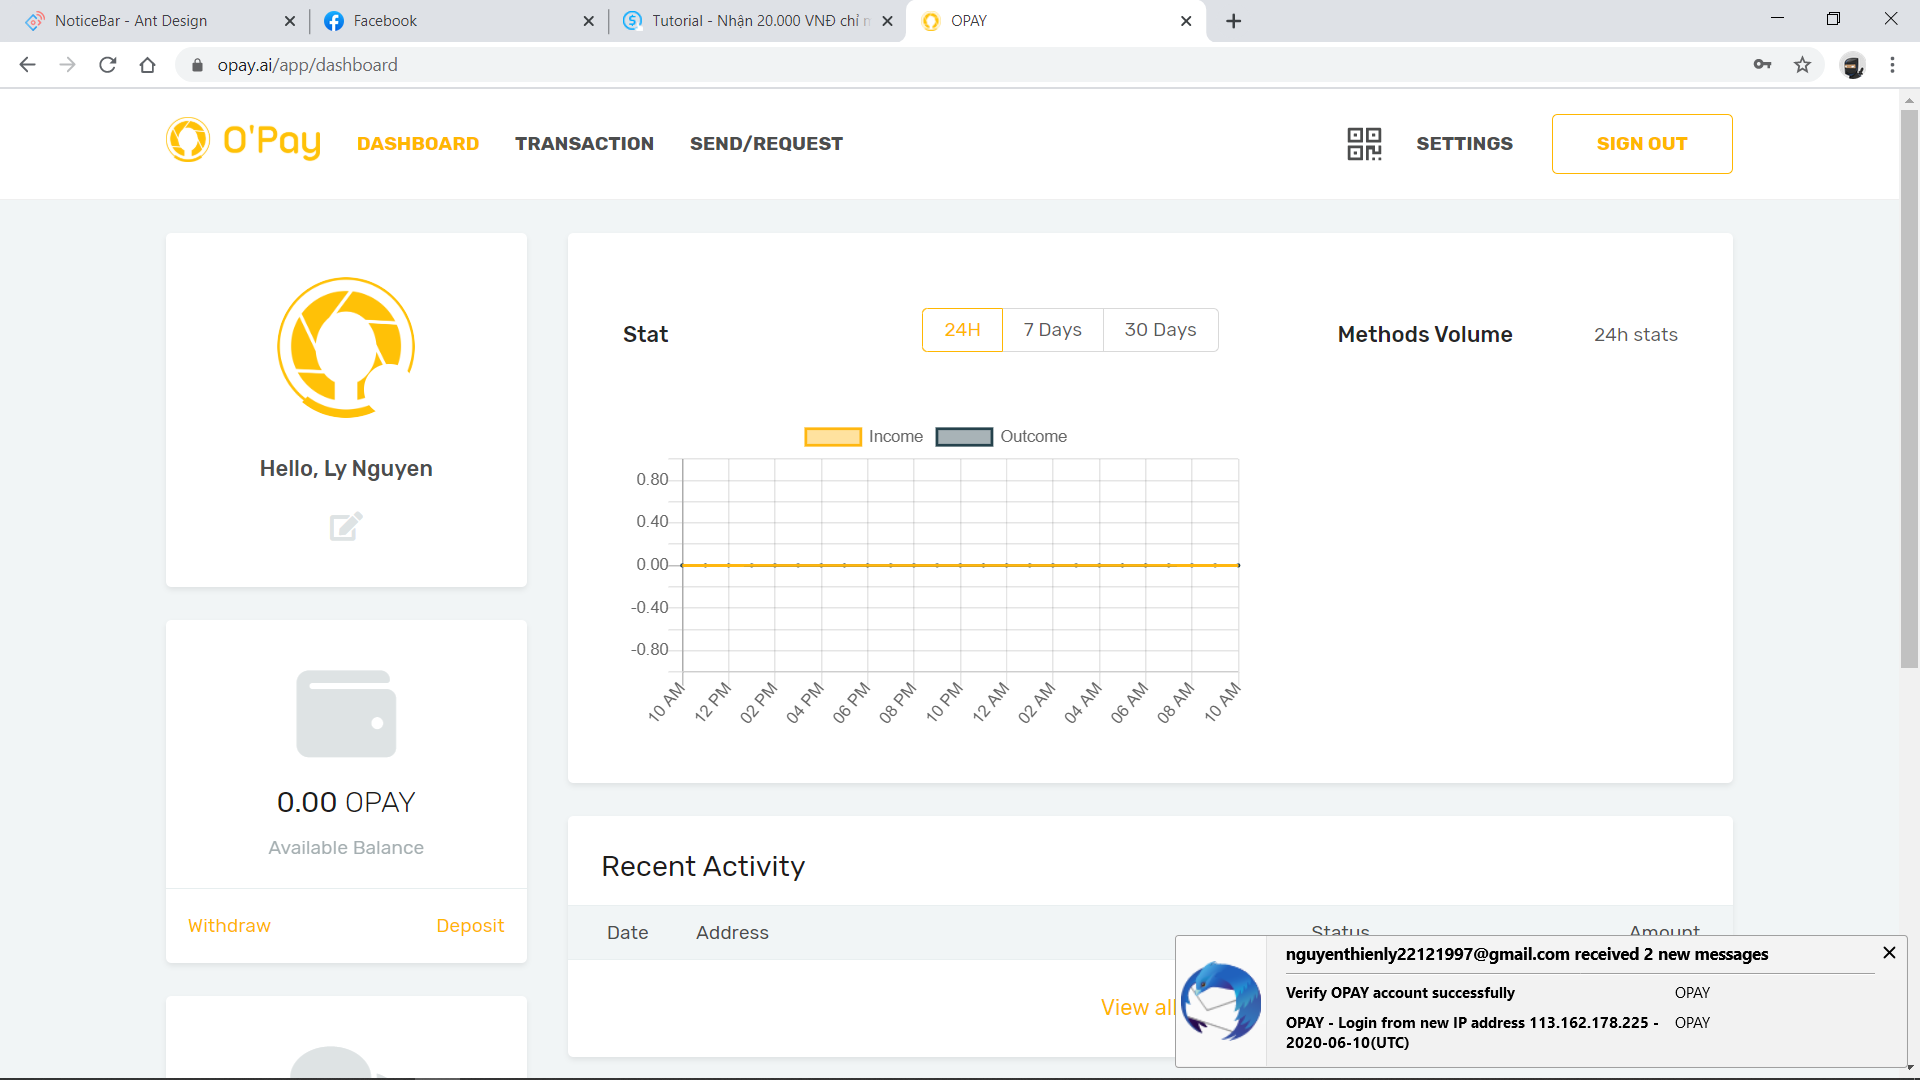Click the saved passwords key icon
The image size is (1920, 1080).
1762,65
